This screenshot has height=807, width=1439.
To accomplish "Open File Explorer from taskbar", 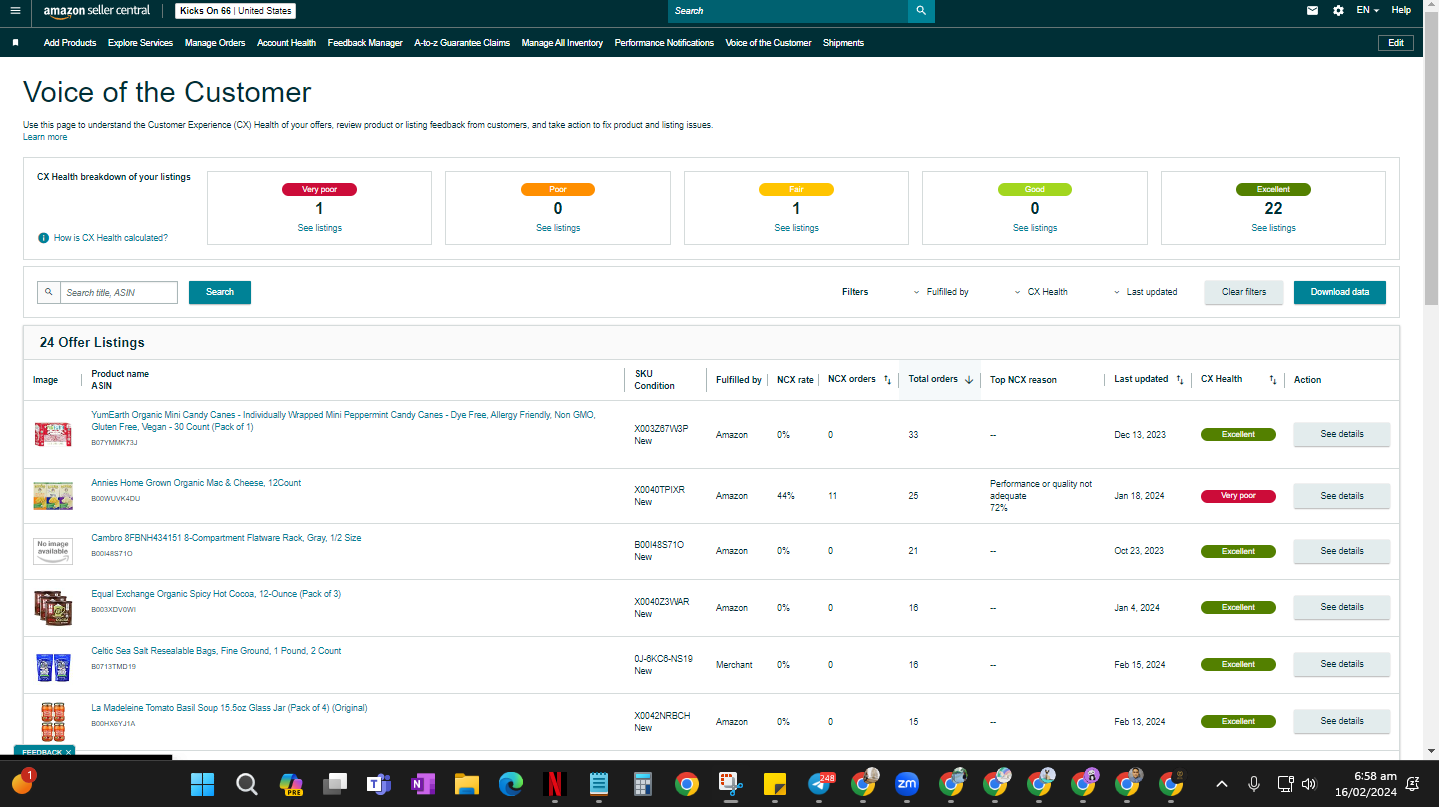I will point(467,784).
